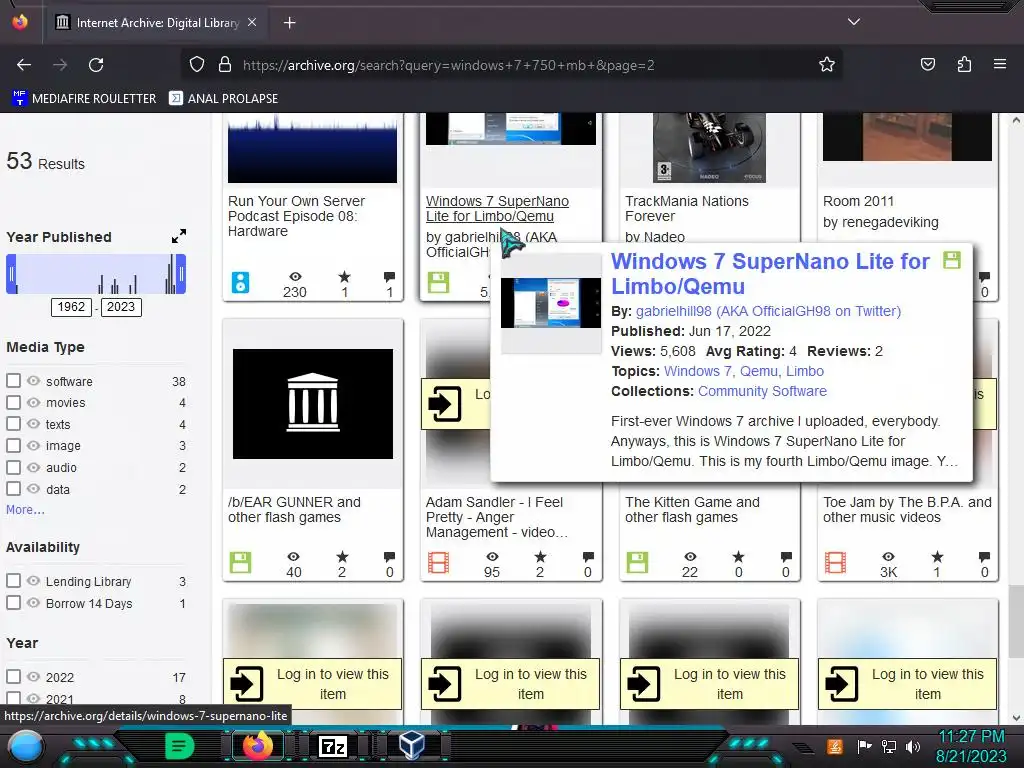
Task: Open the TrackMania Nations Forever title
Action: tap(686, 208)
